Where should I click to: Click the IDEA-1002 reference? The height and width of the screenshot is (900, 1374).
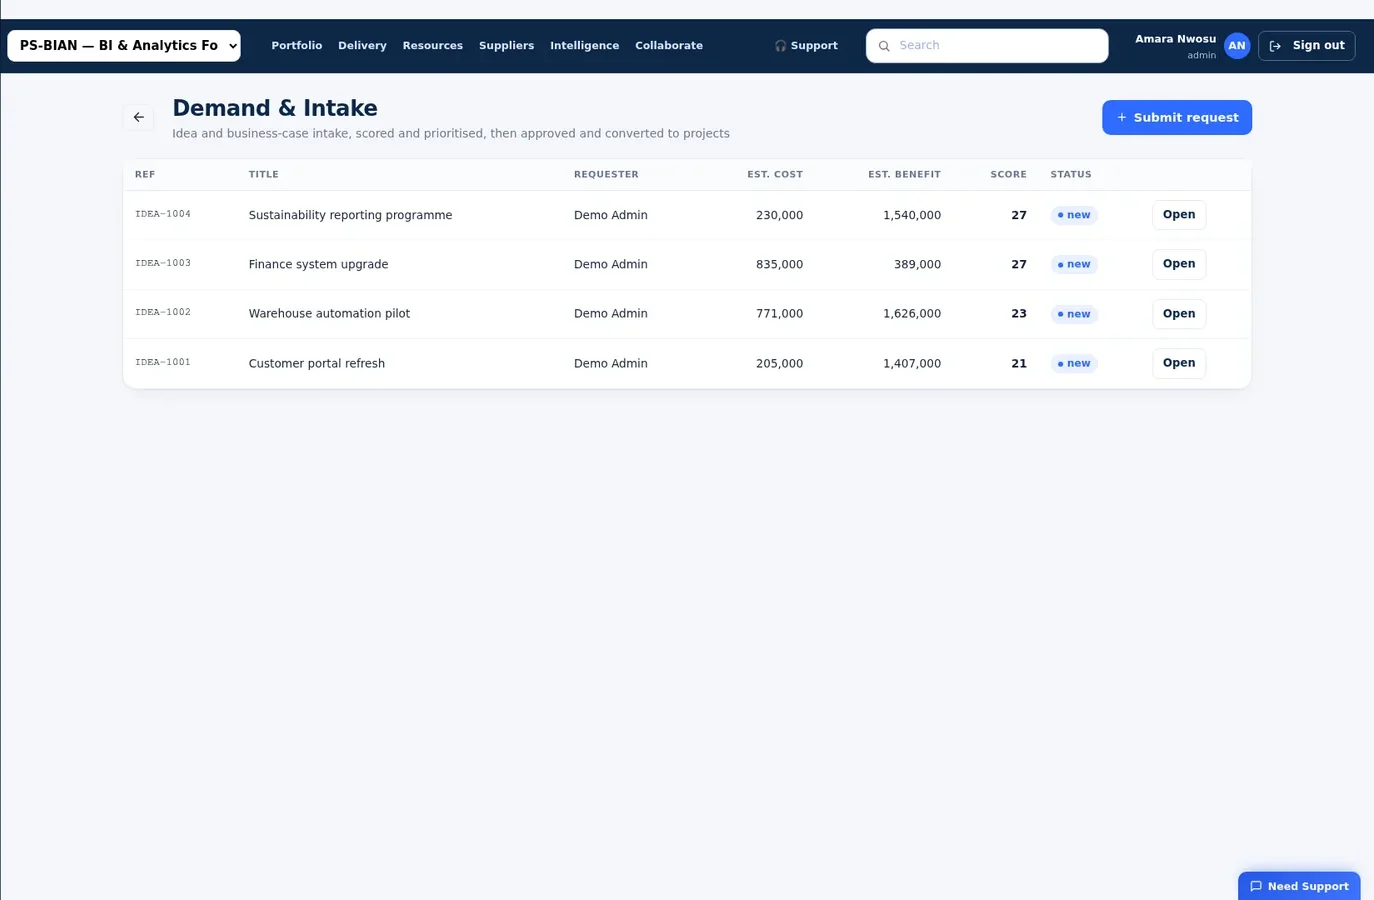[x=163, y=312]
